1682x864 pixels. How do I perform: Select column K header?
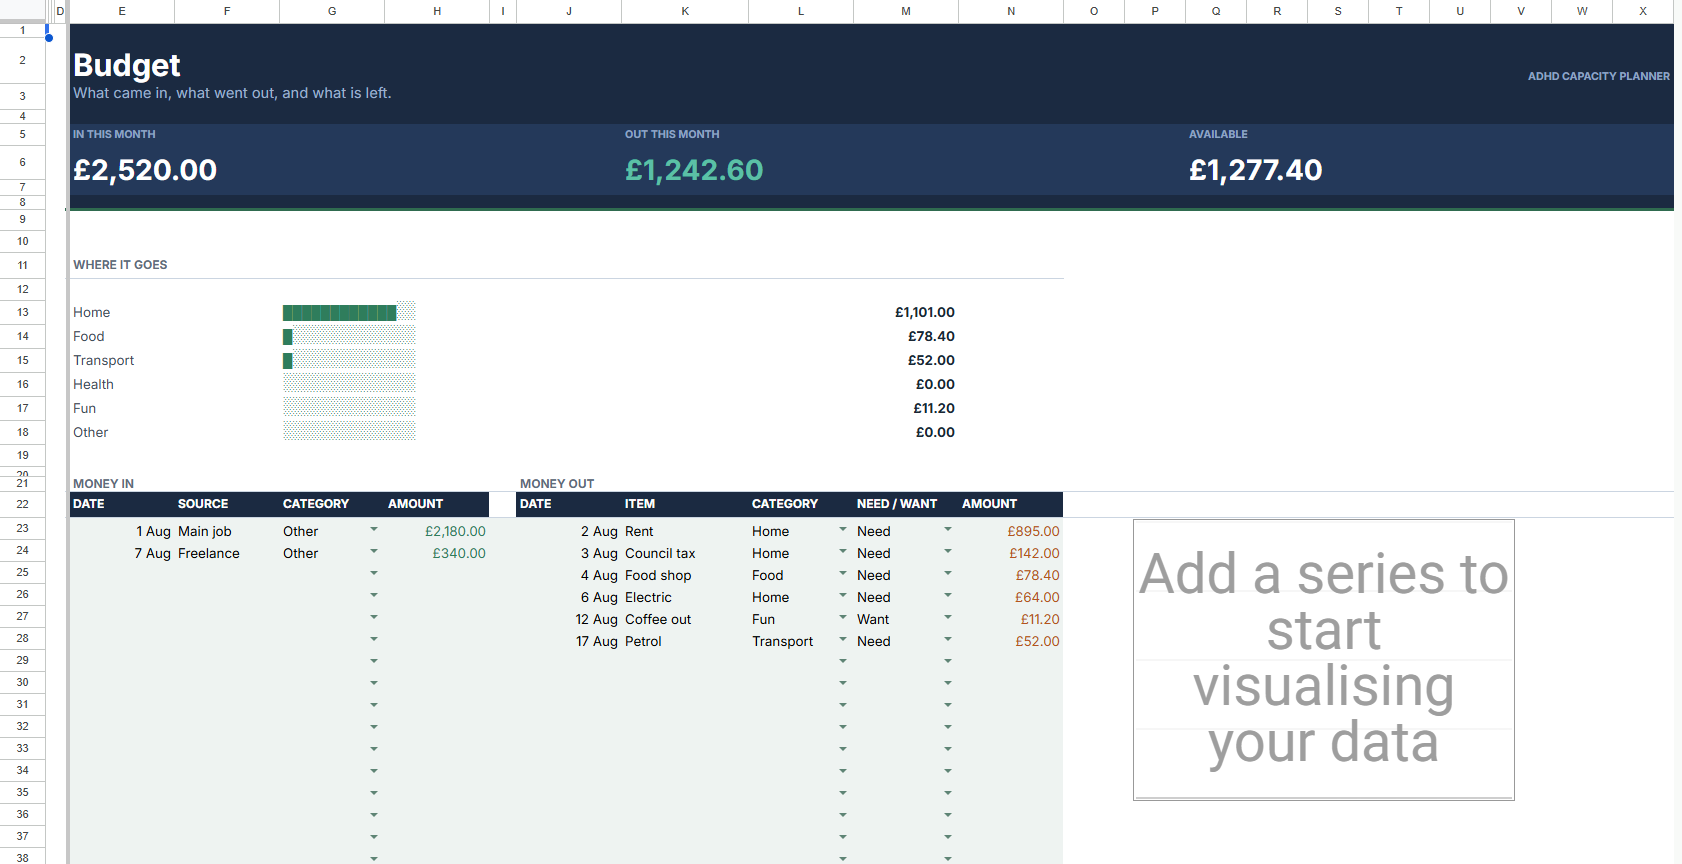coord(685,11)
